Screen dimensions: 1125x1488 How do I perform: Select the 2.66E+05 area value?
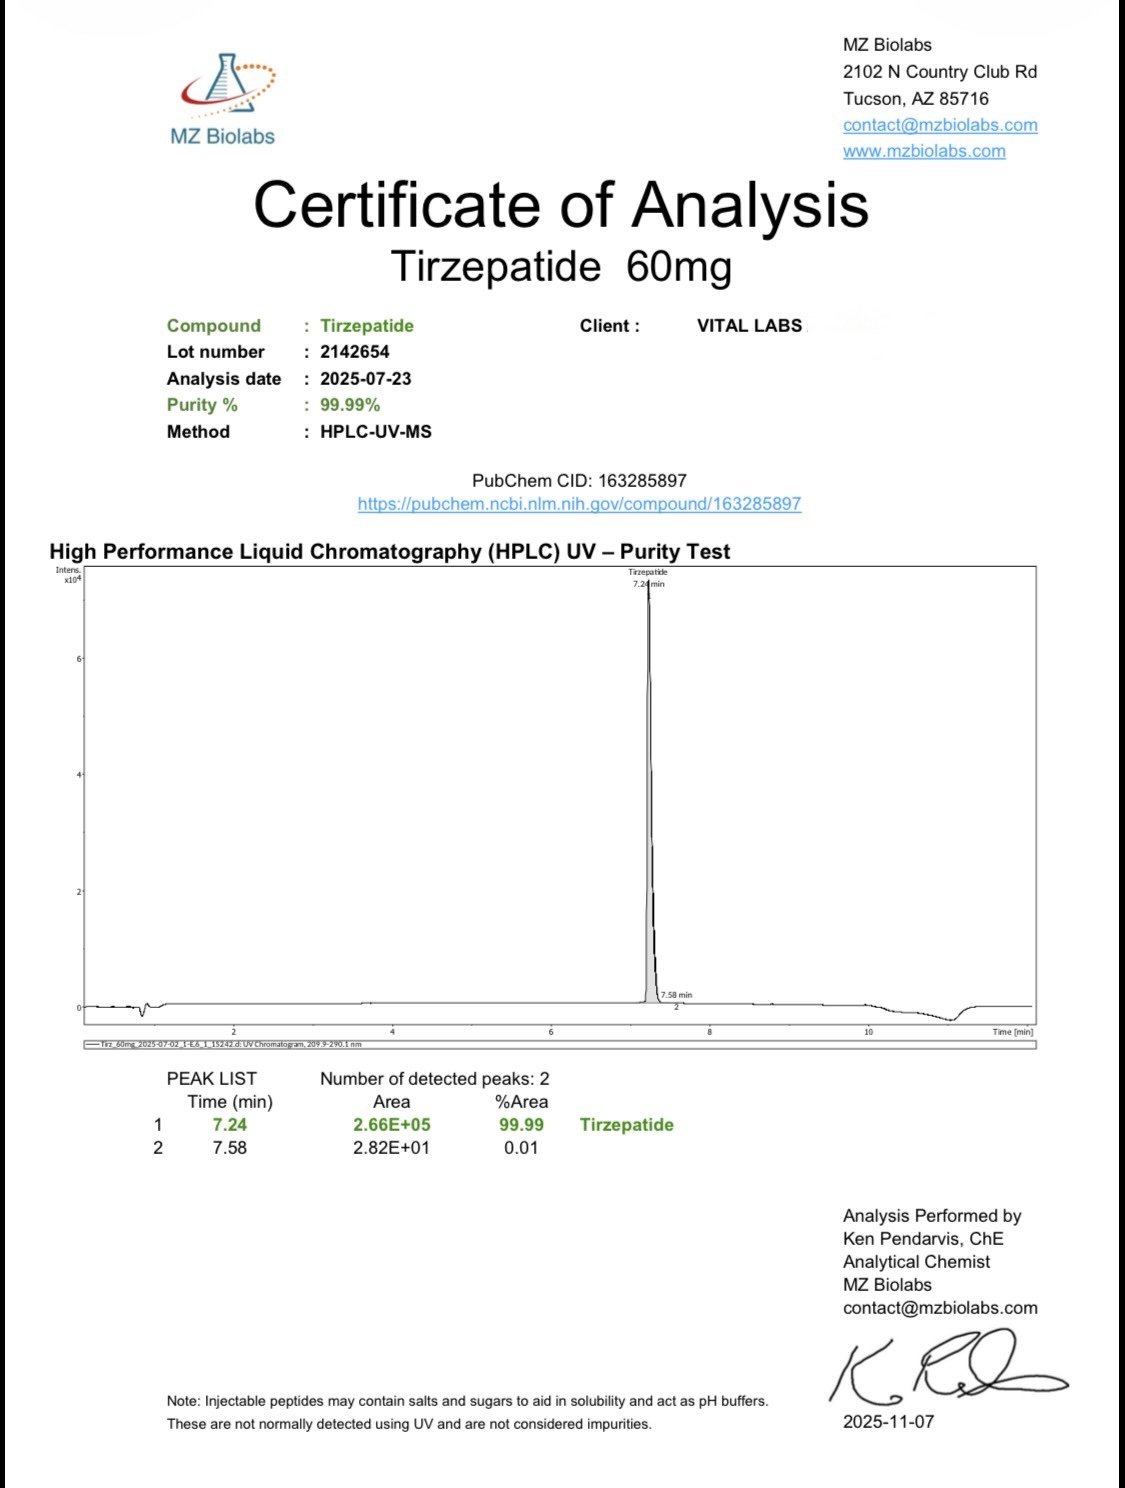coord(391,1125)
